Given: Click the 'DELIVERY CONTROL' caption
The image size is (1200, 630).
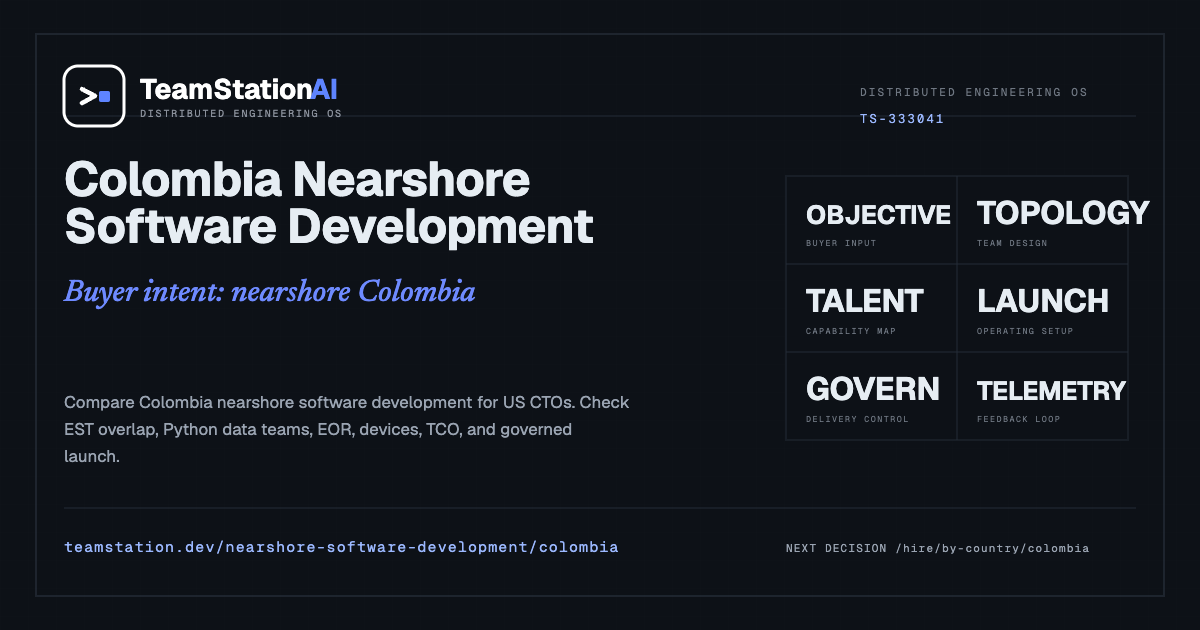Looking at the screenshot, I should coord(857,419).
